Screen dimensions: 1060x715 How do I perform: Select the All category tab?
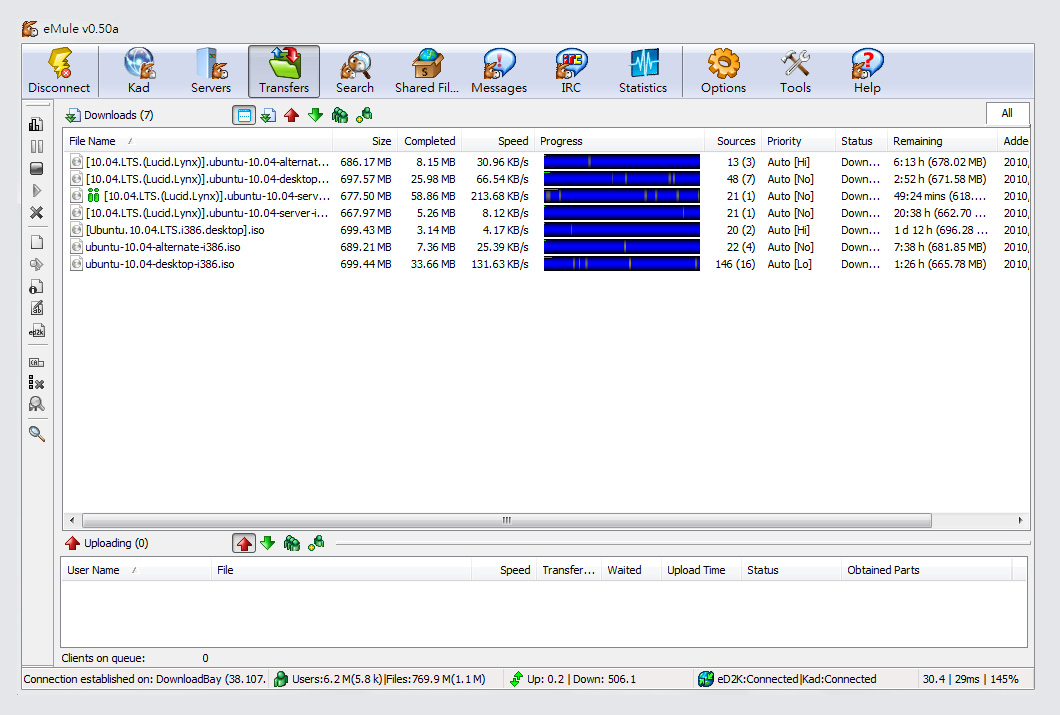tap(1007, 113)
